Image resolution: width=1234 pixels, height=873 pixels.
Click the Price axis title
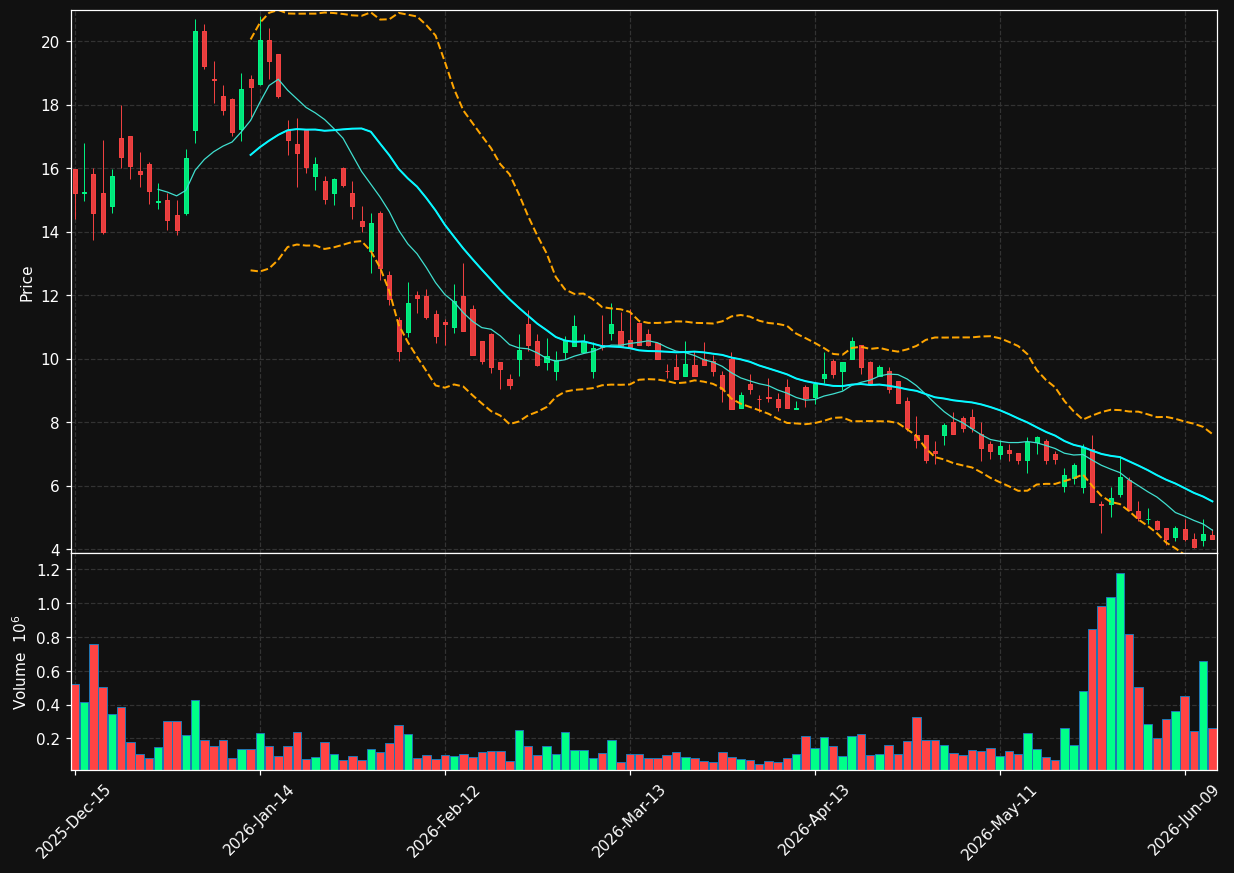pyautogui.click(x=27, y=283)
